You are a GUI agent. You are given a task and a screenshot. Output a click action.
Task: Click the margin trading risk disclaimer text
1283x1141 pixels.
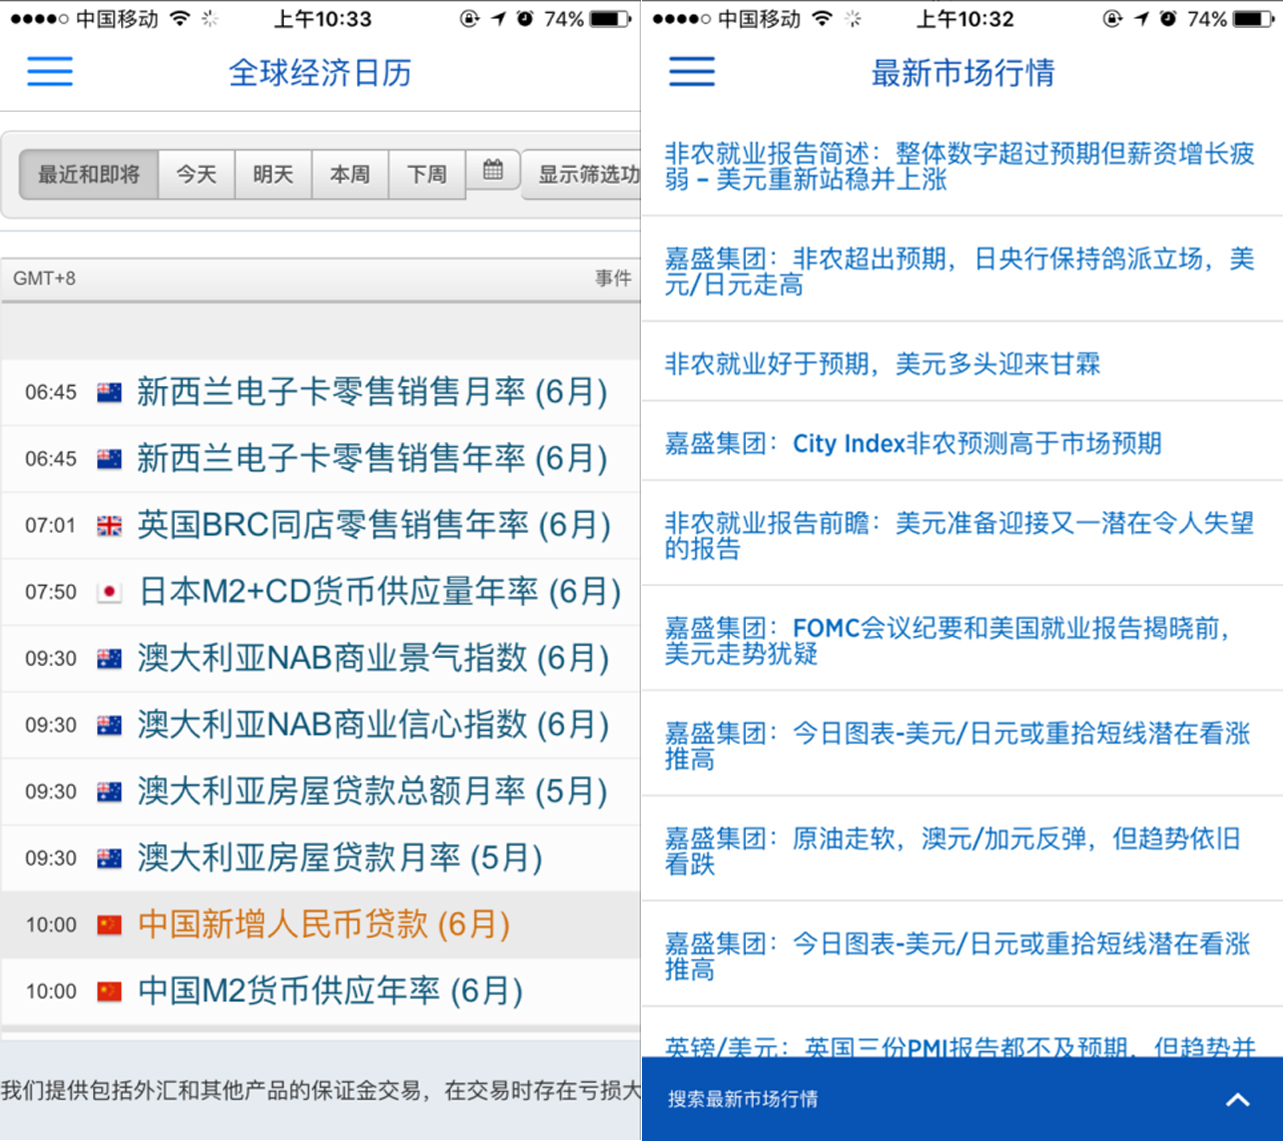point(320,1090)
